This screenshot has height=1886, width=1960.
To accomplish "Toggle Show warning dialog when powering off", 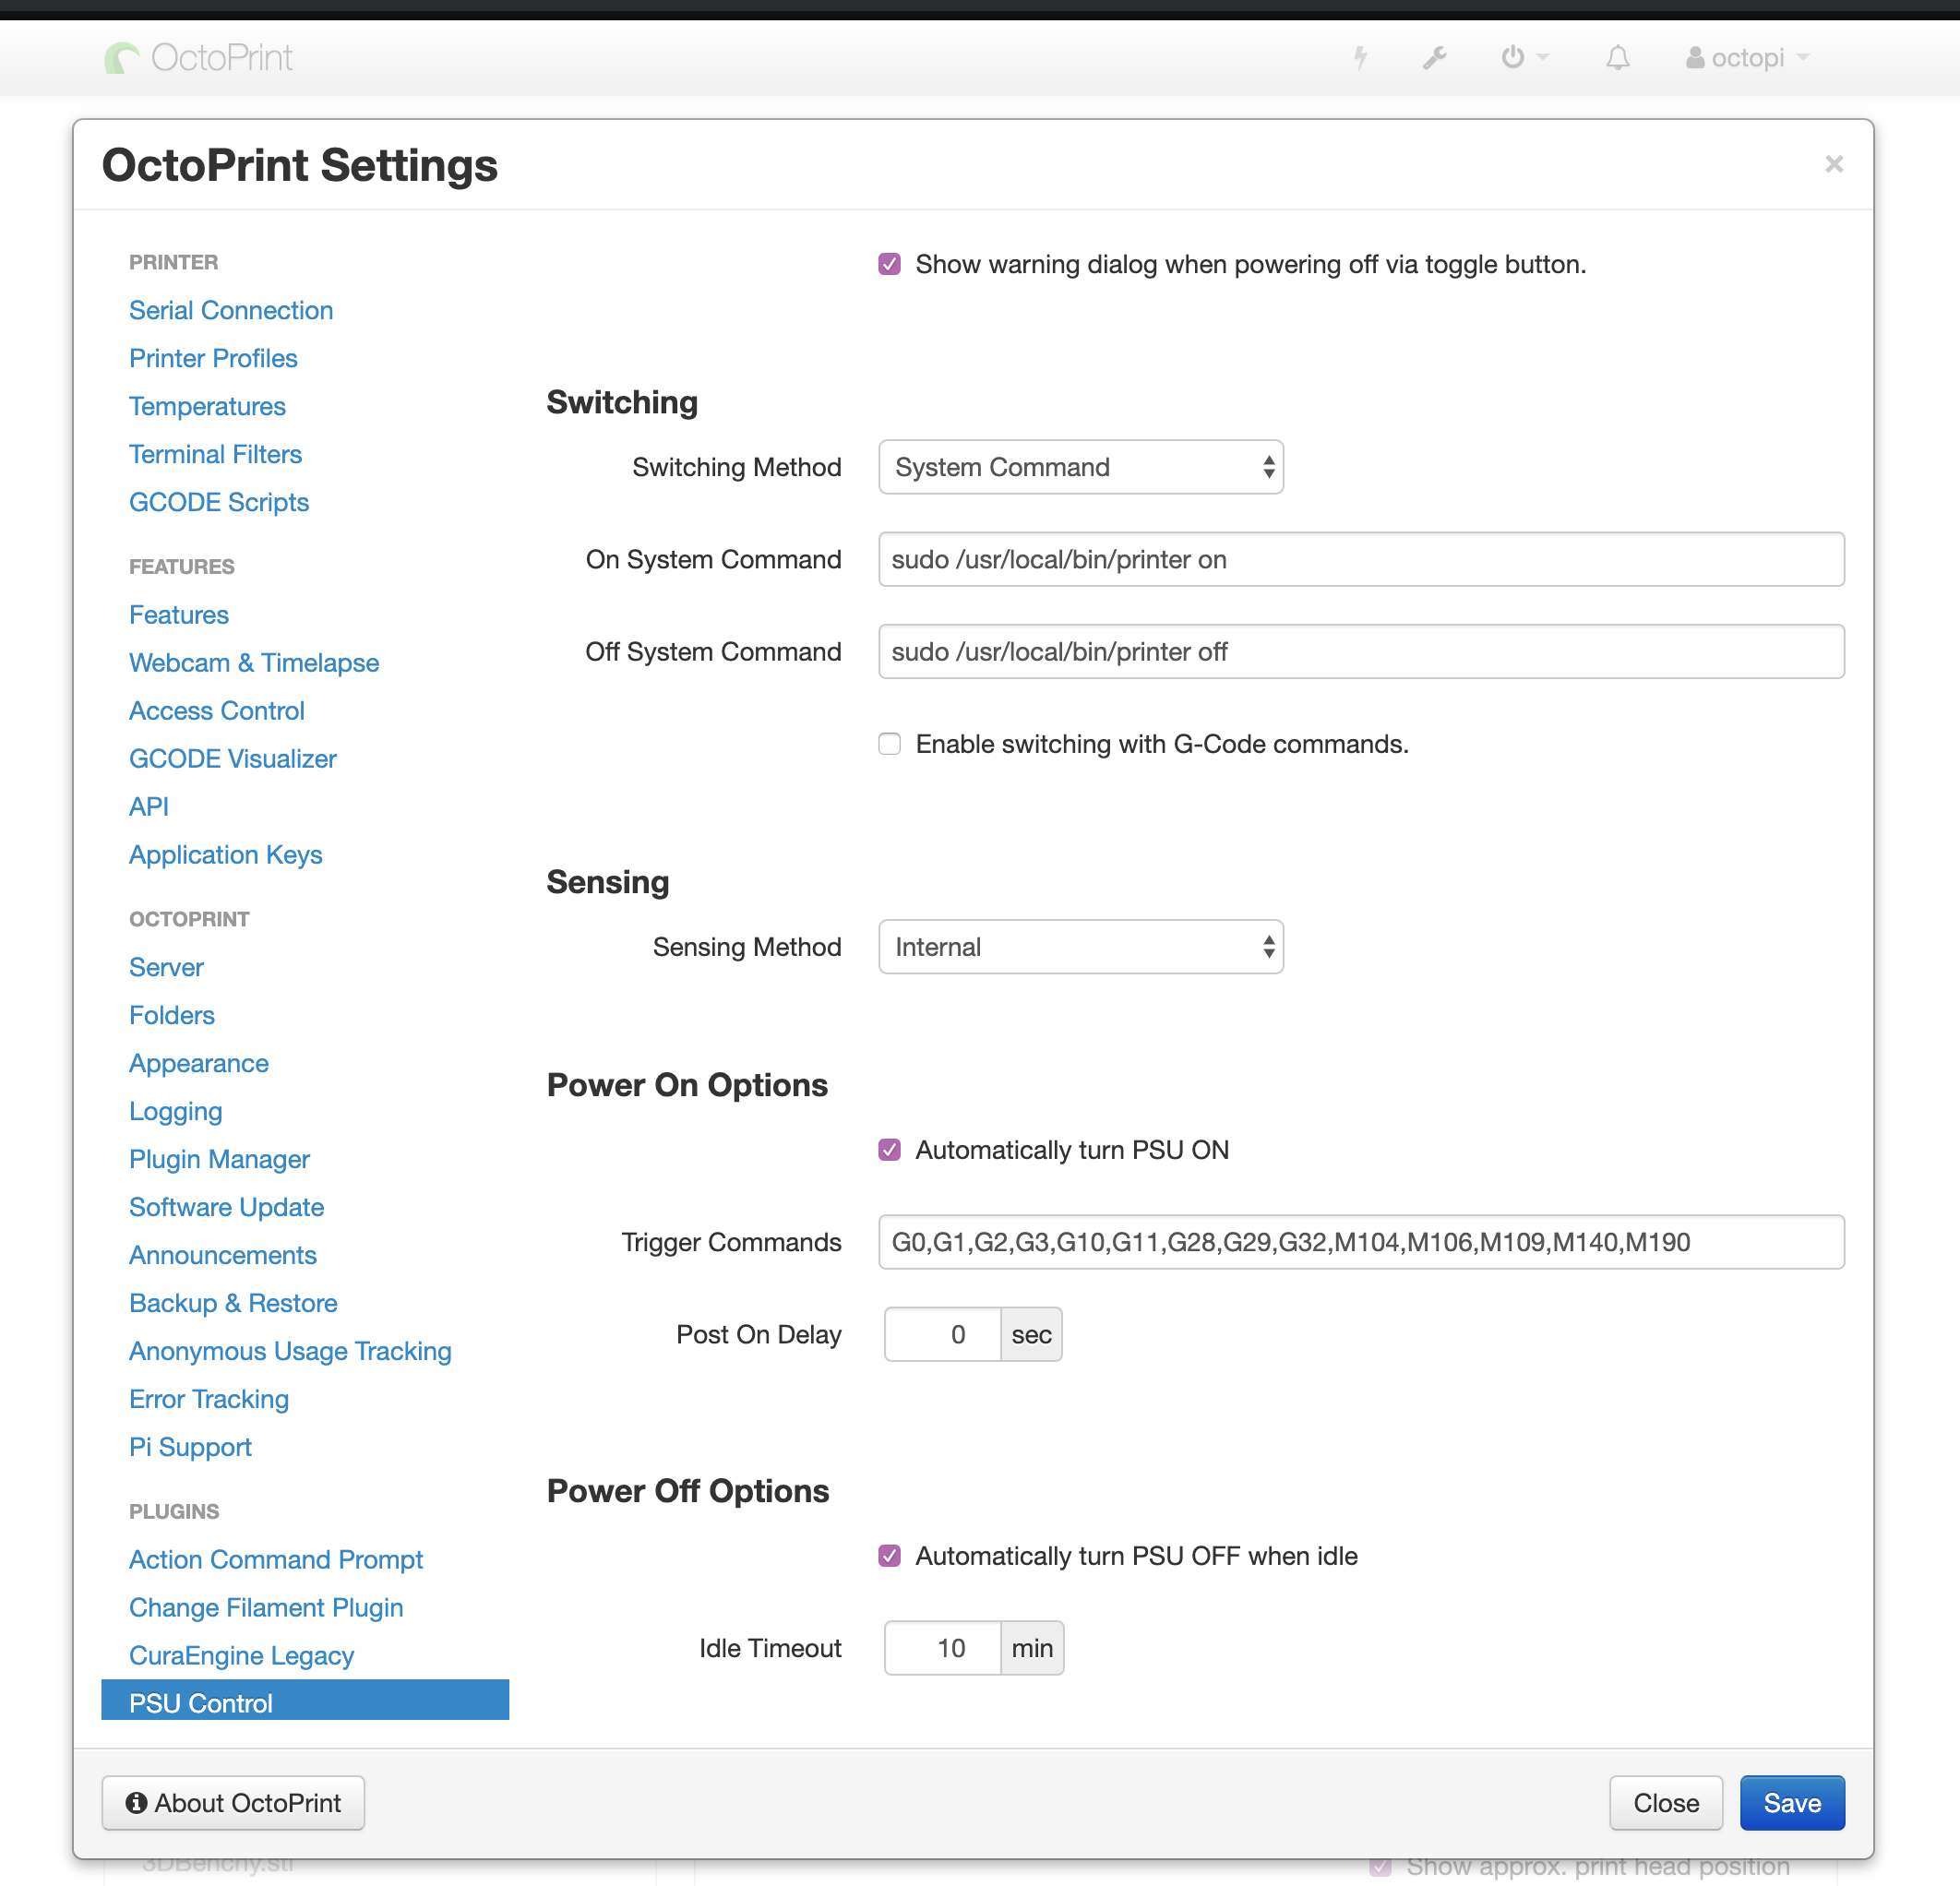I will coord(889,264).
